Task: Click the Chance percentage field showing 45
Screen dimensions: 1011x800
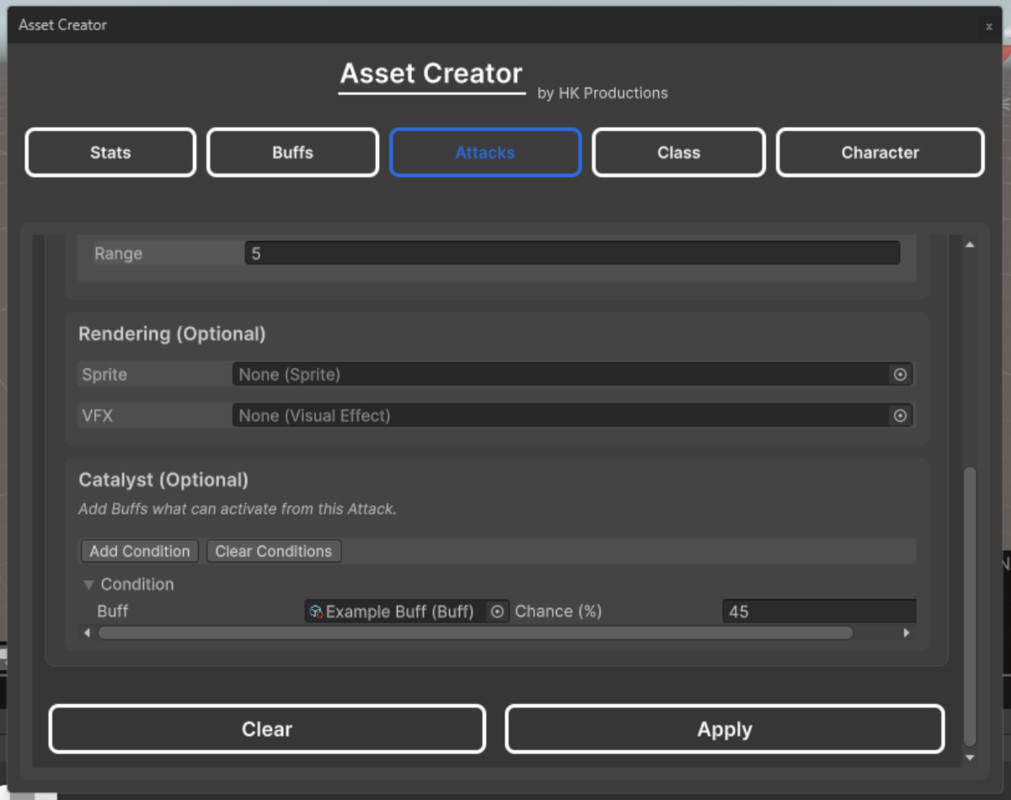Action: (818, 611)
